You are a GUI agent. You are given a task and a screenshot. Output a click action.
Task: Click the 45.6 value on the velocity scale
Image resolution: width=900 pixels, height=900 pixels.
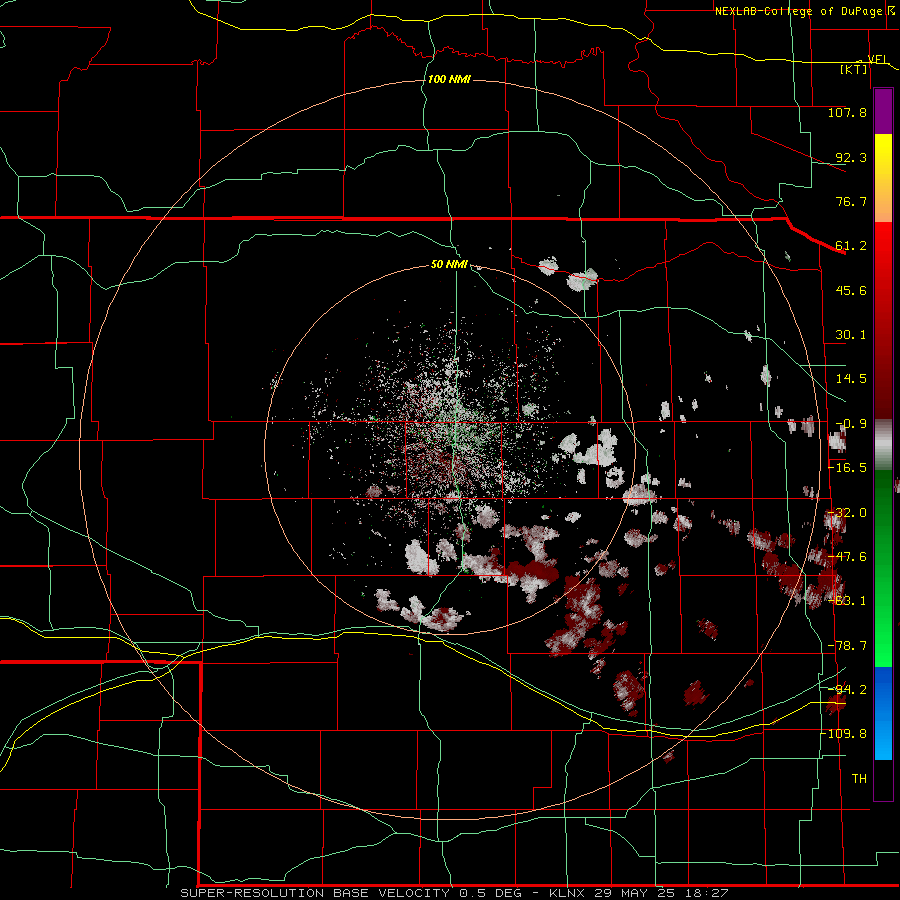[851, 290]
